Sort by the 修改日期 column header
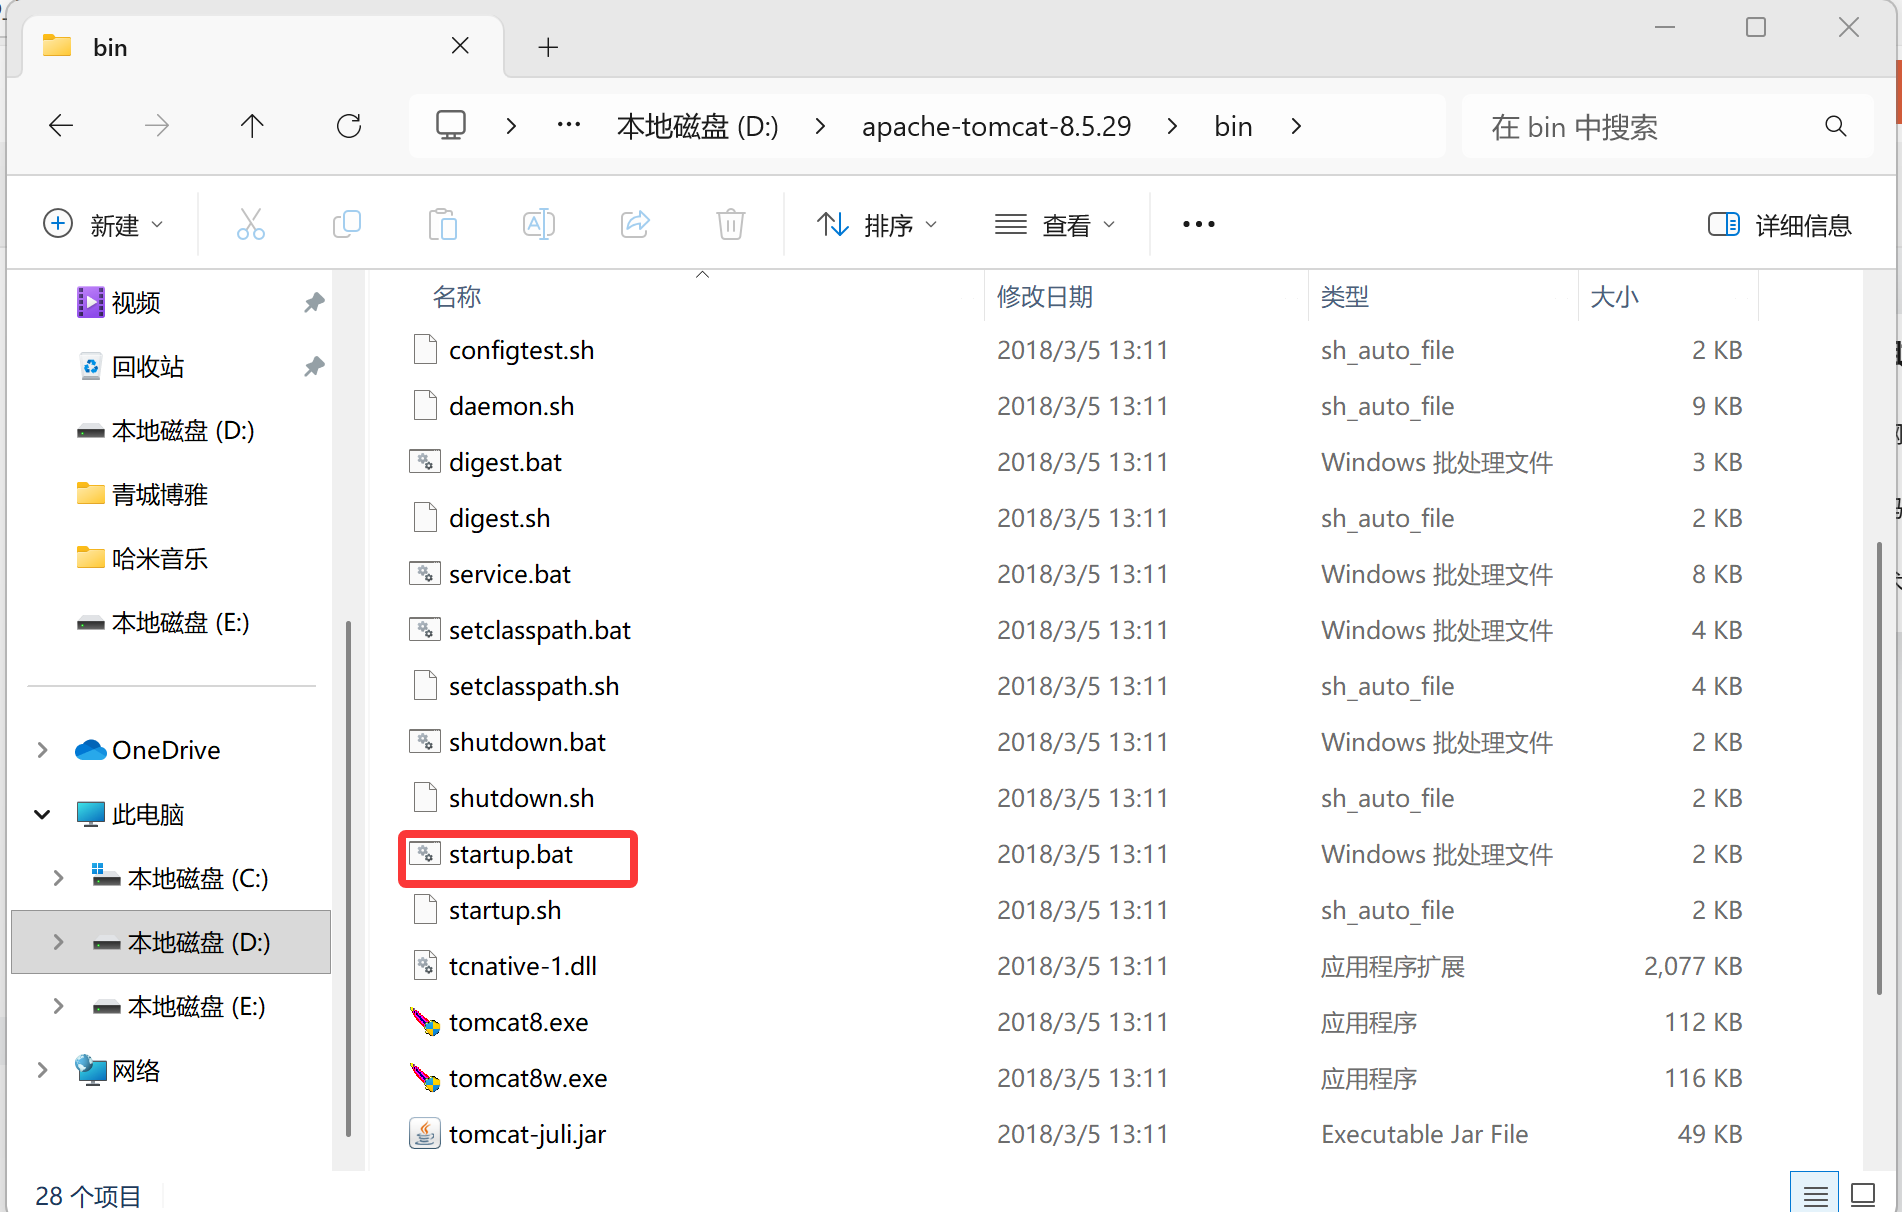 coord(1045,297)
